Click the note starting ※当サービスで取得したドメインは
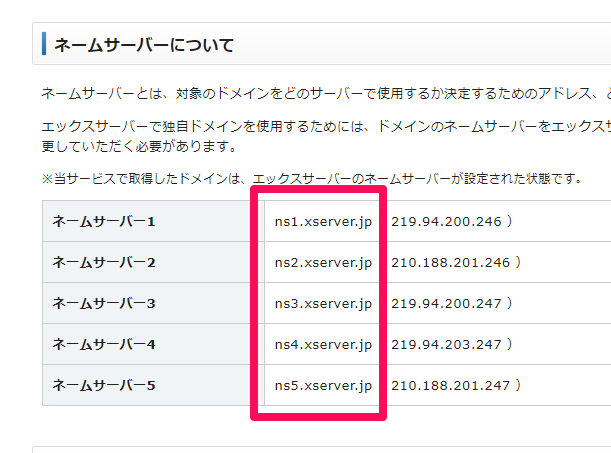 point(312,178)
